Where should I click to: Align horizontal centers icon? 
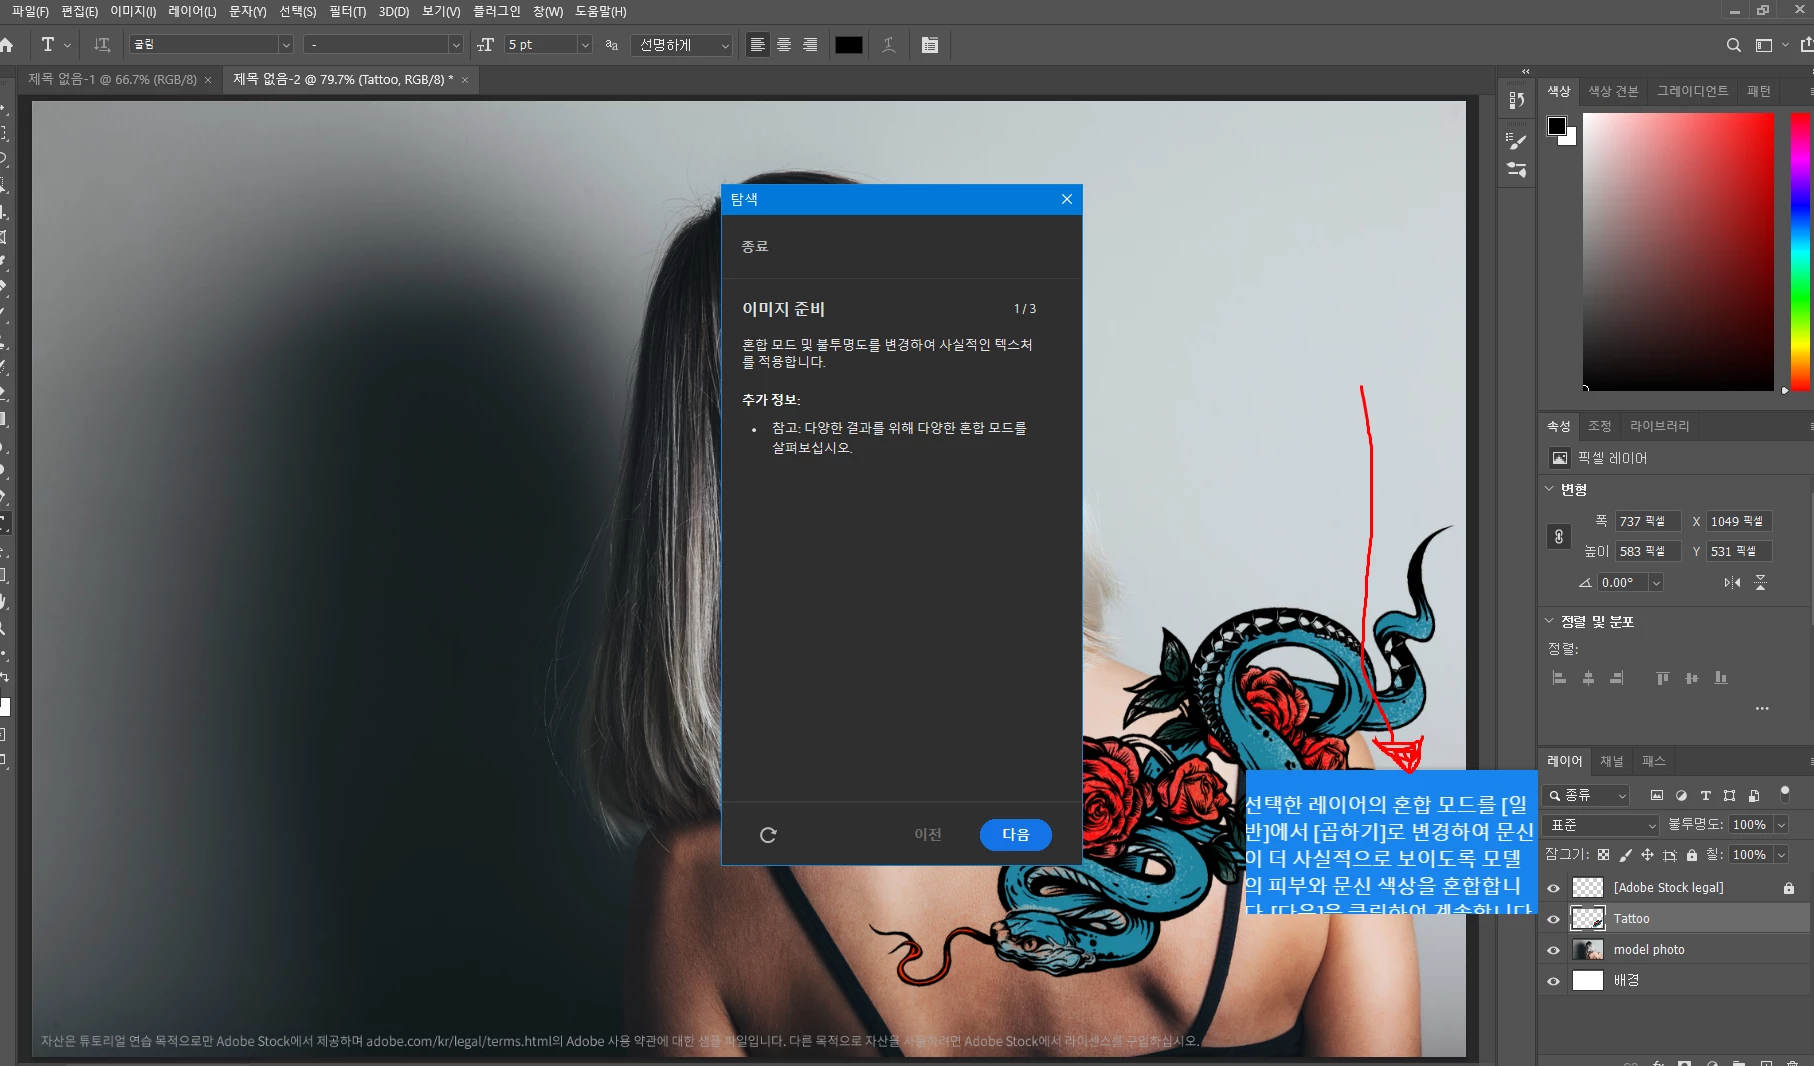(x=1588, y=678)
